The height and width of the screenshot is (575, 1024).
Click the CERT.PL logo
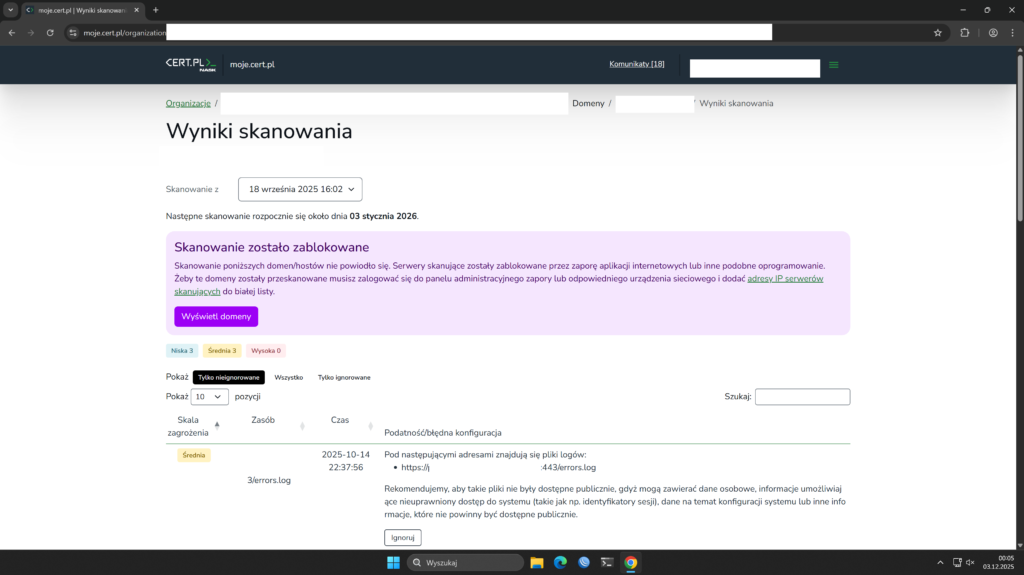191,64
